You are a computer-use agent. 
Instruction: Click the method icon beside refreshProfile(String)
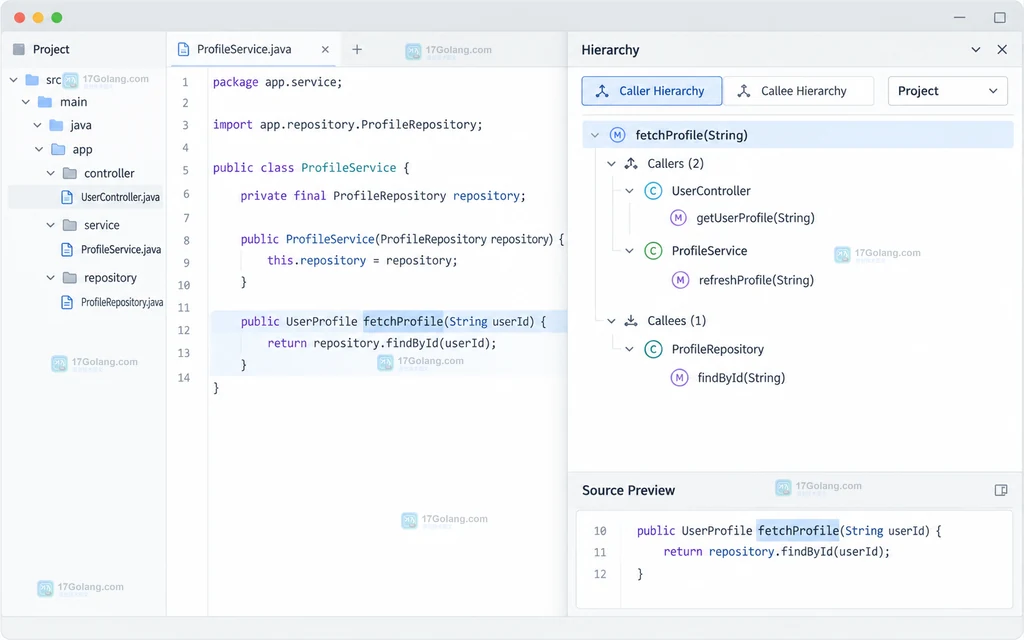[680, 280]
